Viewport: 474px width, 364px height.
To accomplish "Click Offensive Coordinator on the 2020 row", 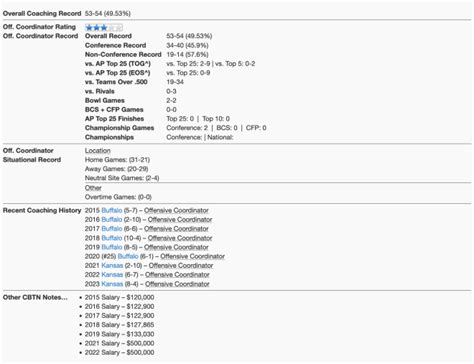I will point(193,256).
